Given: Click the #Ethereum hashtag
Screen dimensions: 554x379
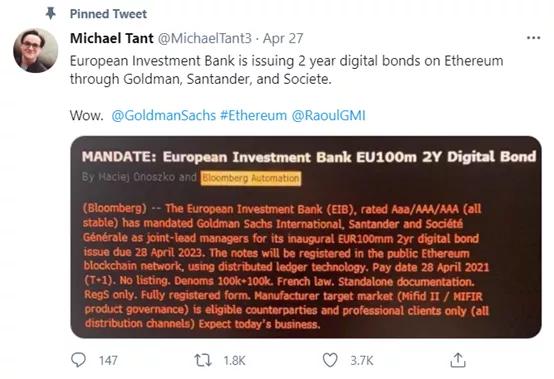Looking at the screenshot, I should tap(253, 116).
